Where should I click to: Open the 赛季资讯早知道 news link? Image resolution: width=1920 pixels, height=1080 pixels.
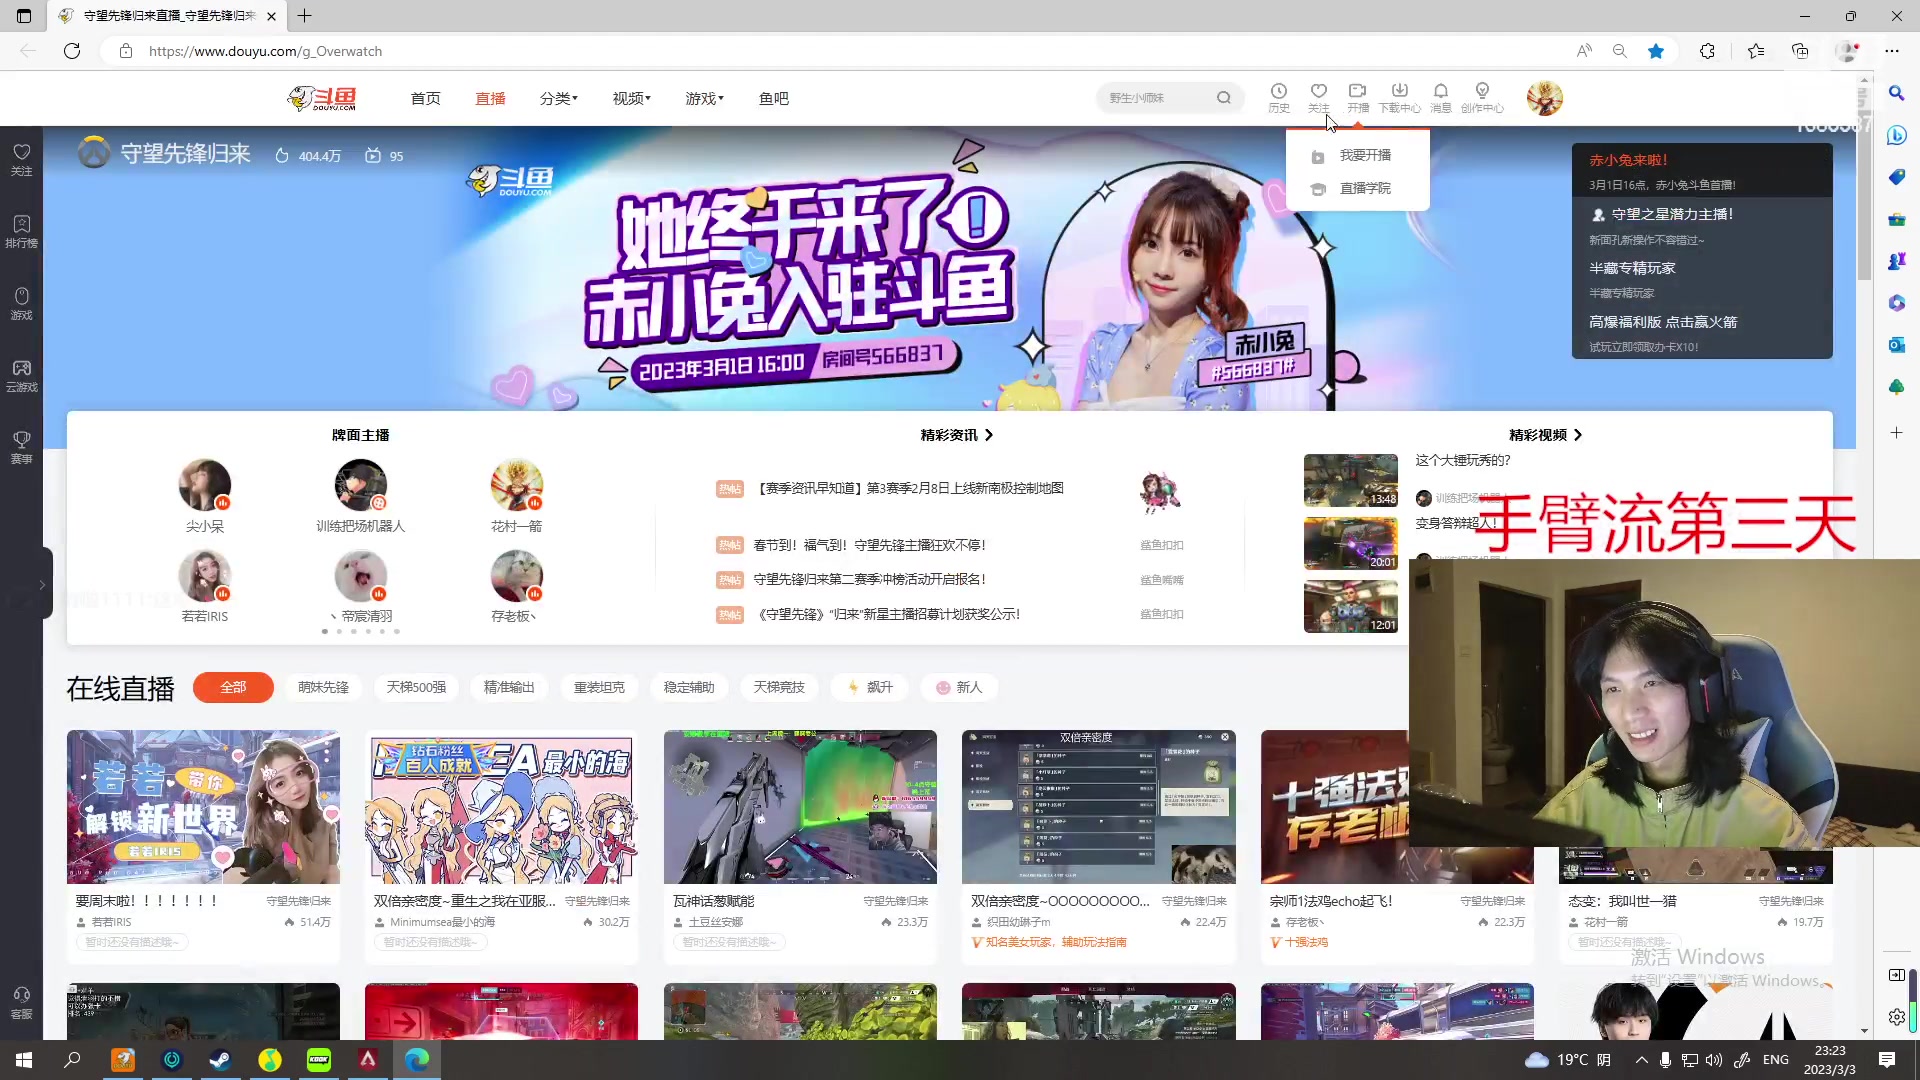click(909, 488)
